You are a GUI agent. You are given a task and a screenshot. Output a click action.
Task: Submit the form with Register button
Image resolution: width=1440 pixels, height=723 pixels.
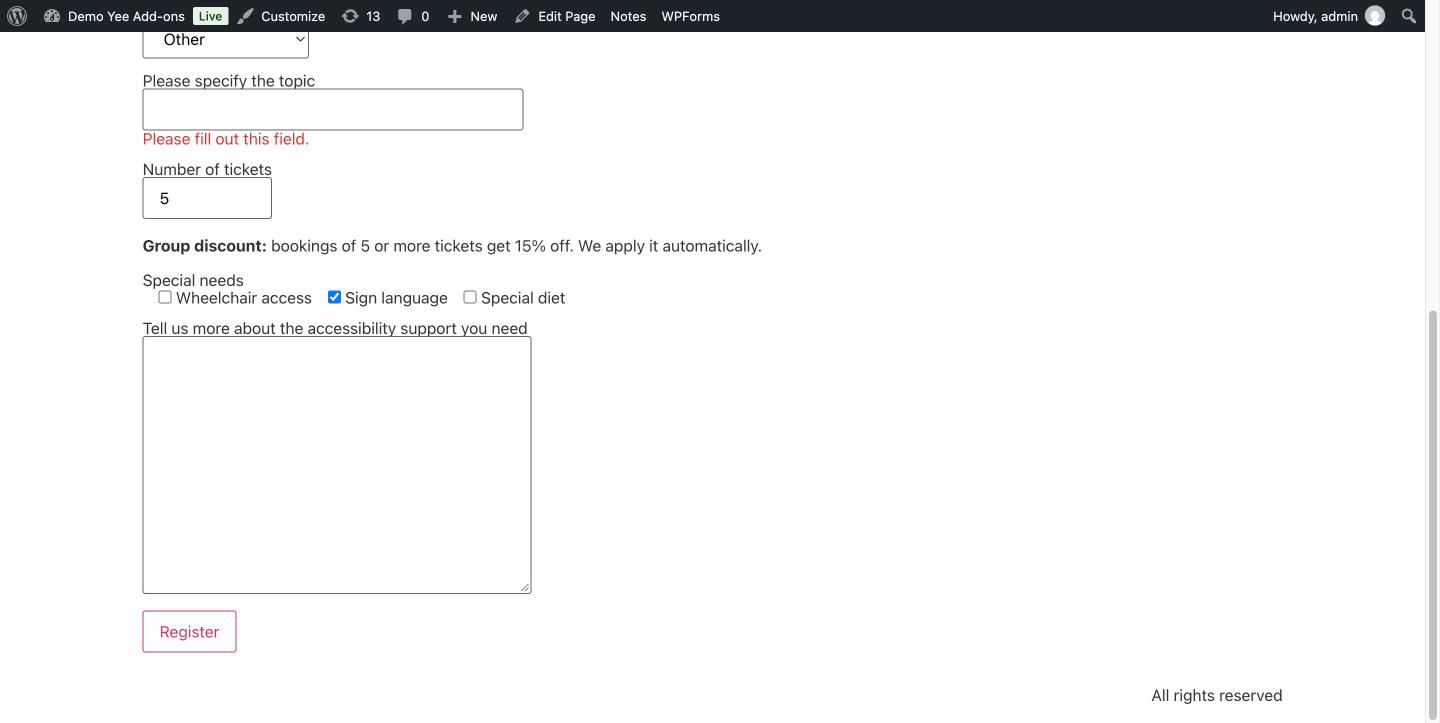[x=189, y=632]
